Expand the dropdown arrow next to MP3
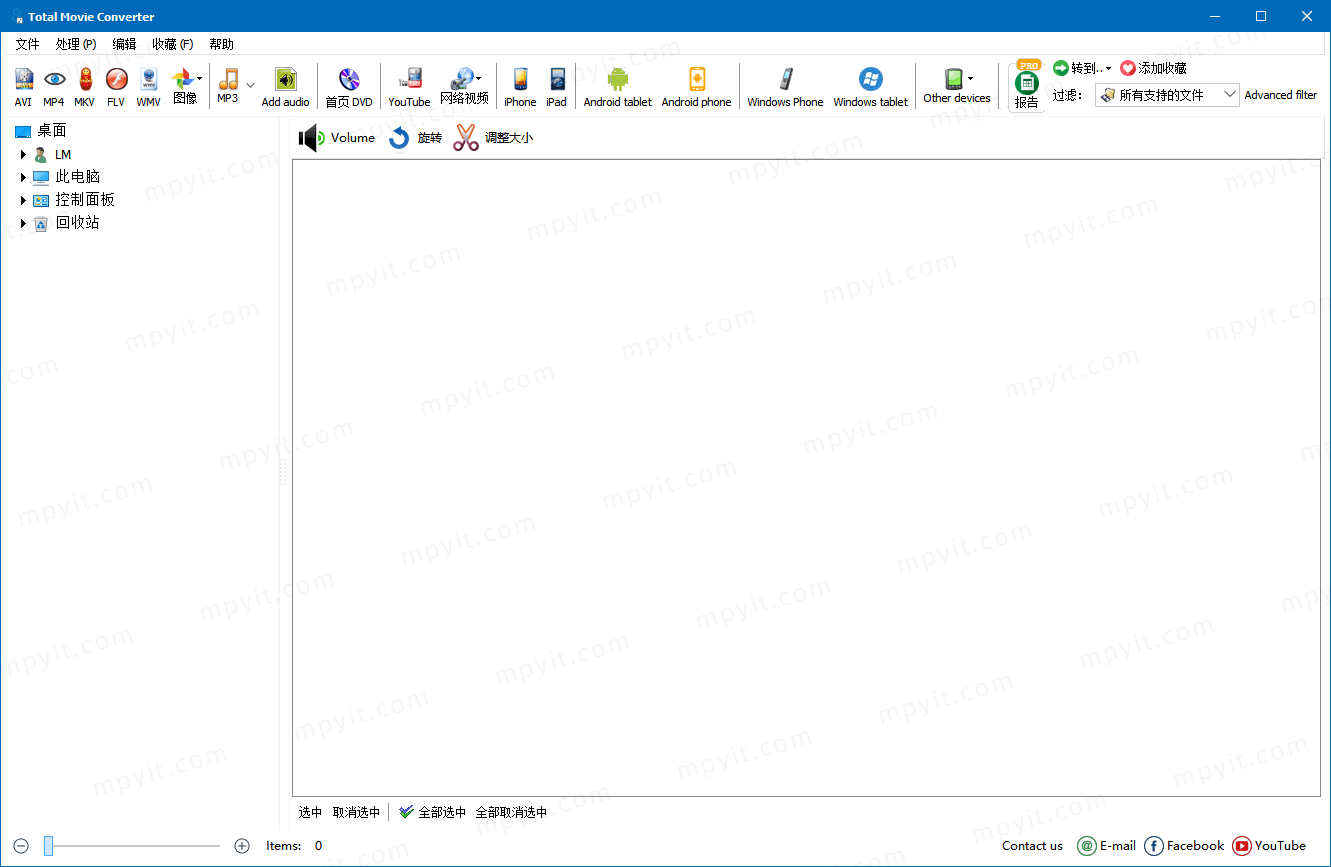The height and width of the screenshot is (867, 1331). (250, 86)
